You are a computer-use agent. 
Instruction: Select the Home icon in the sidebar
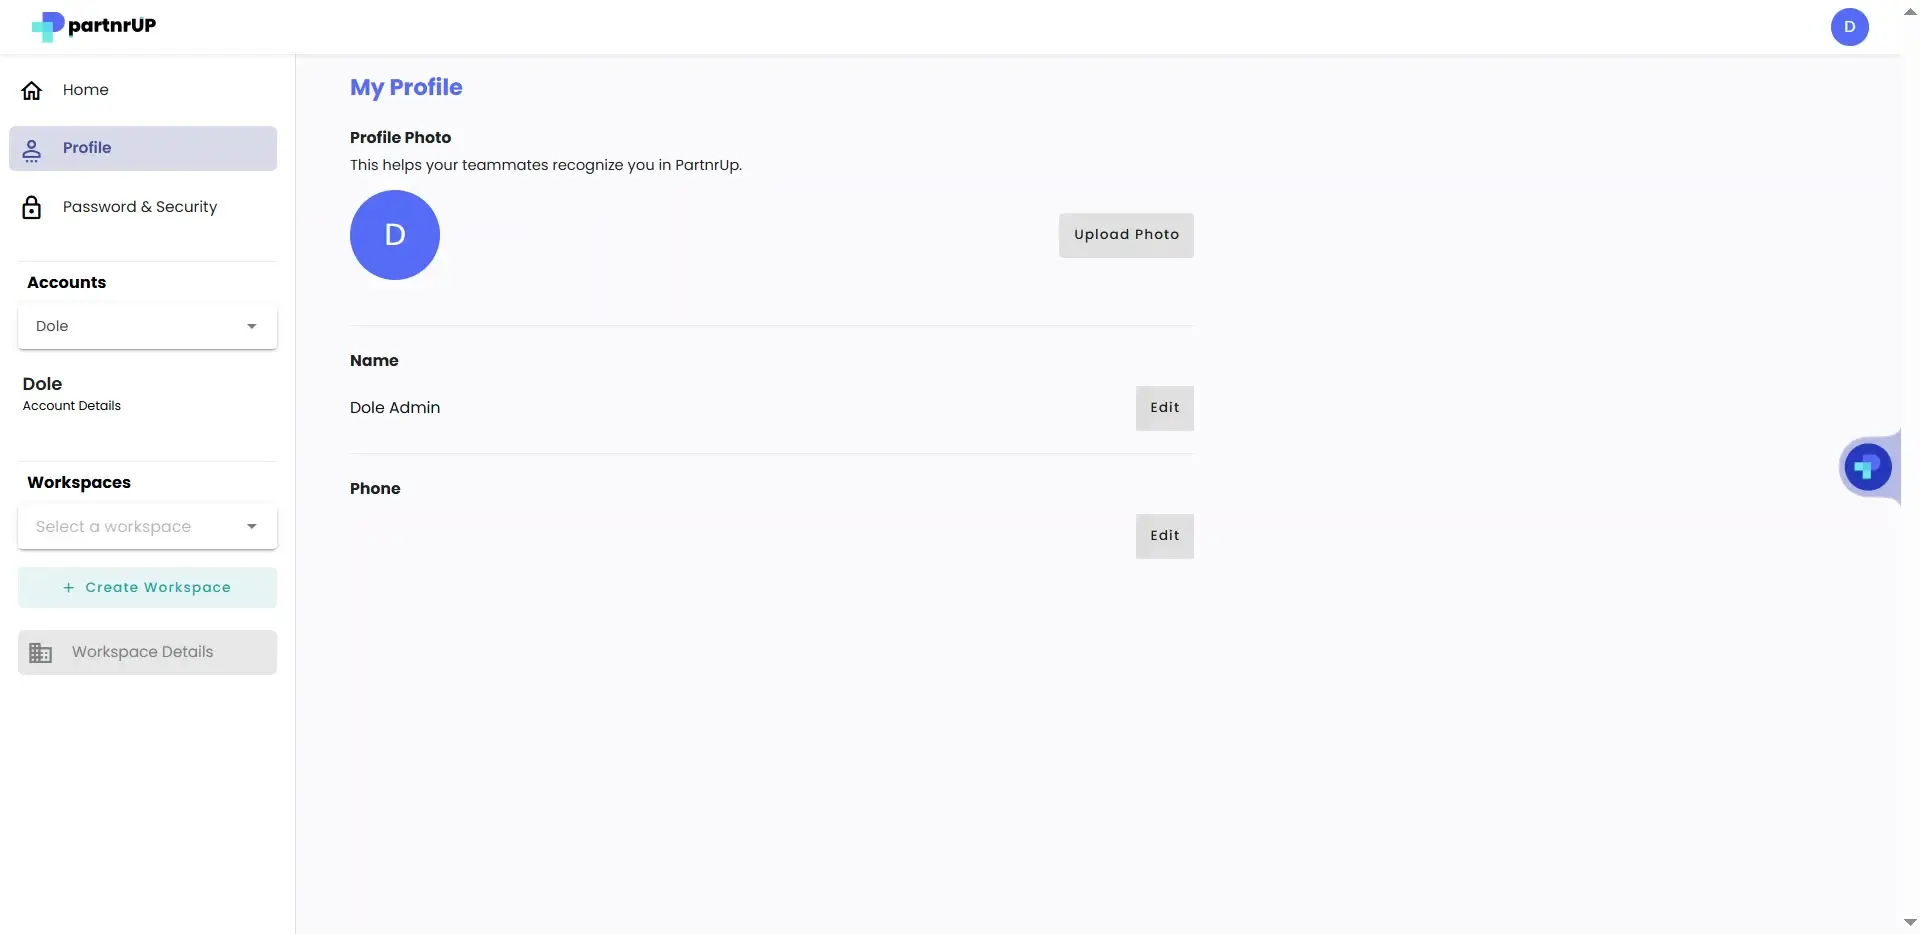point(31,89)
